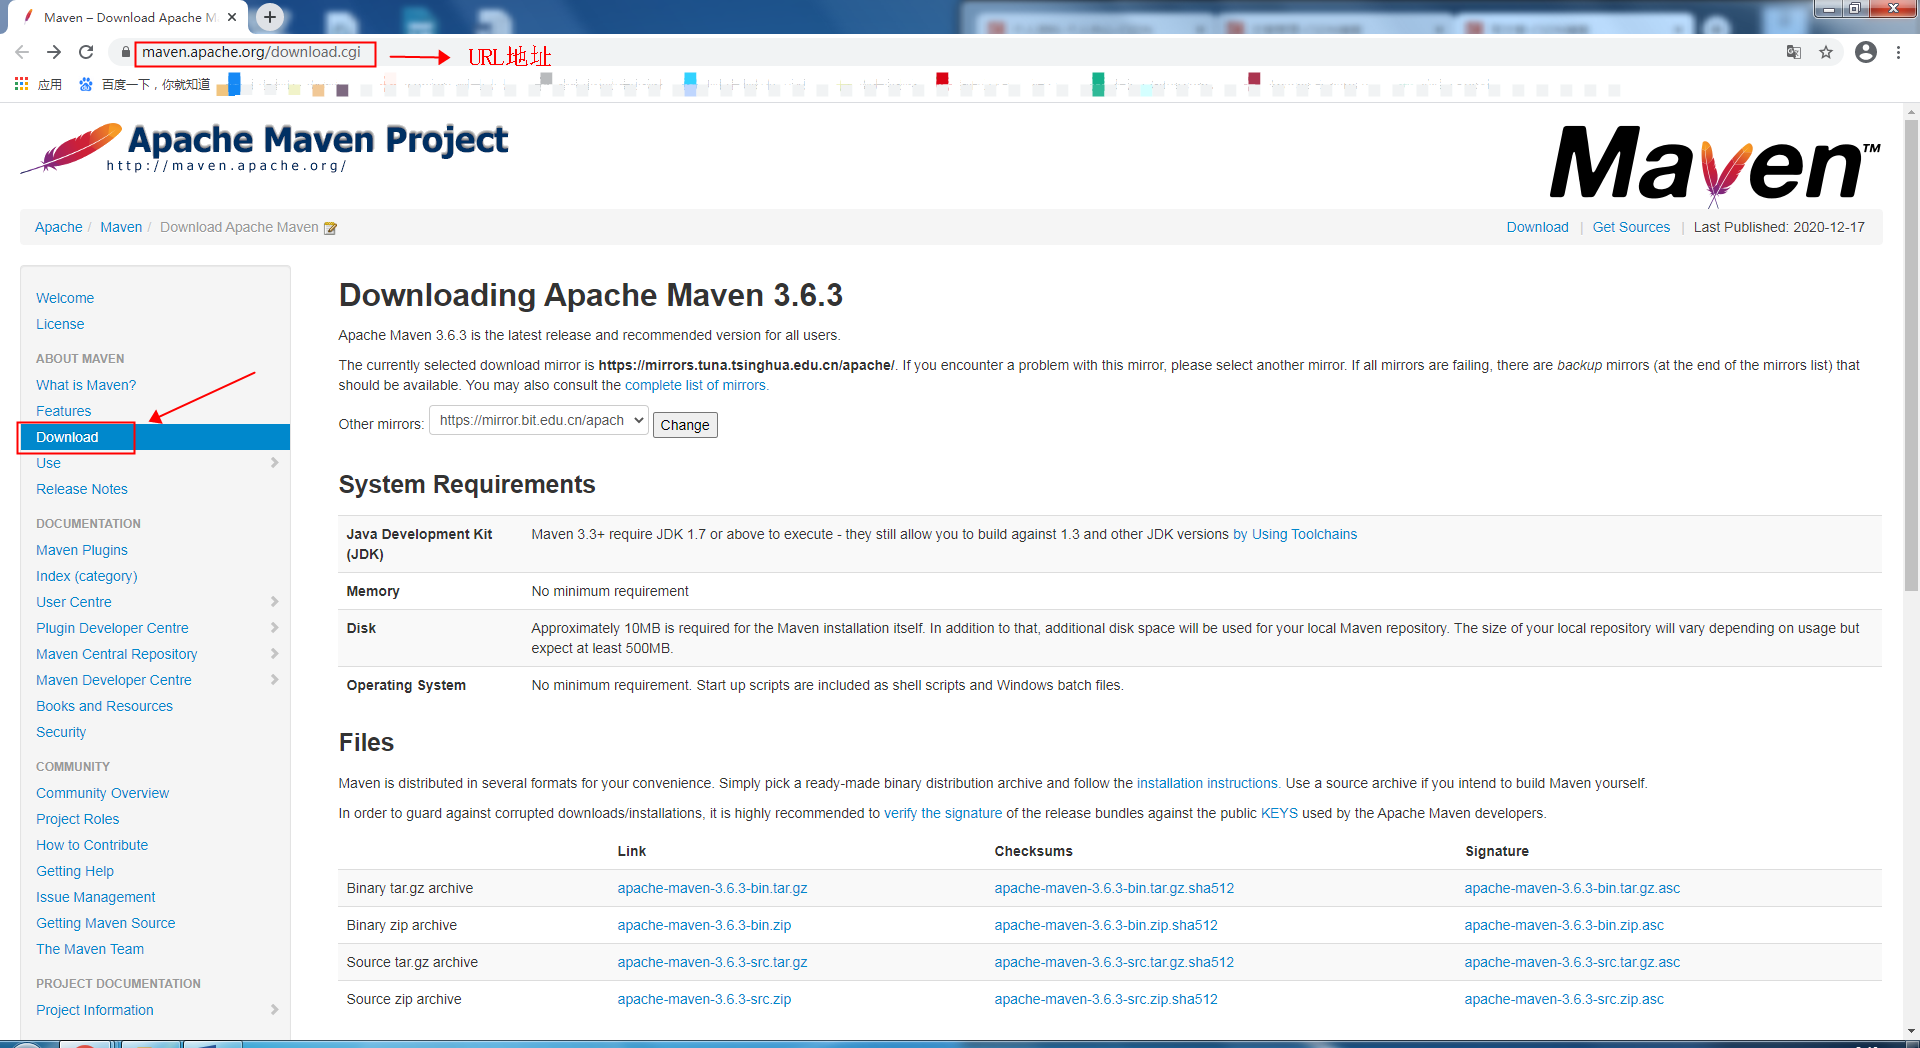Open Community Overview link
Viewport: 1920px width, 1048px height.
pyautogui.click(x=103, y=793)
